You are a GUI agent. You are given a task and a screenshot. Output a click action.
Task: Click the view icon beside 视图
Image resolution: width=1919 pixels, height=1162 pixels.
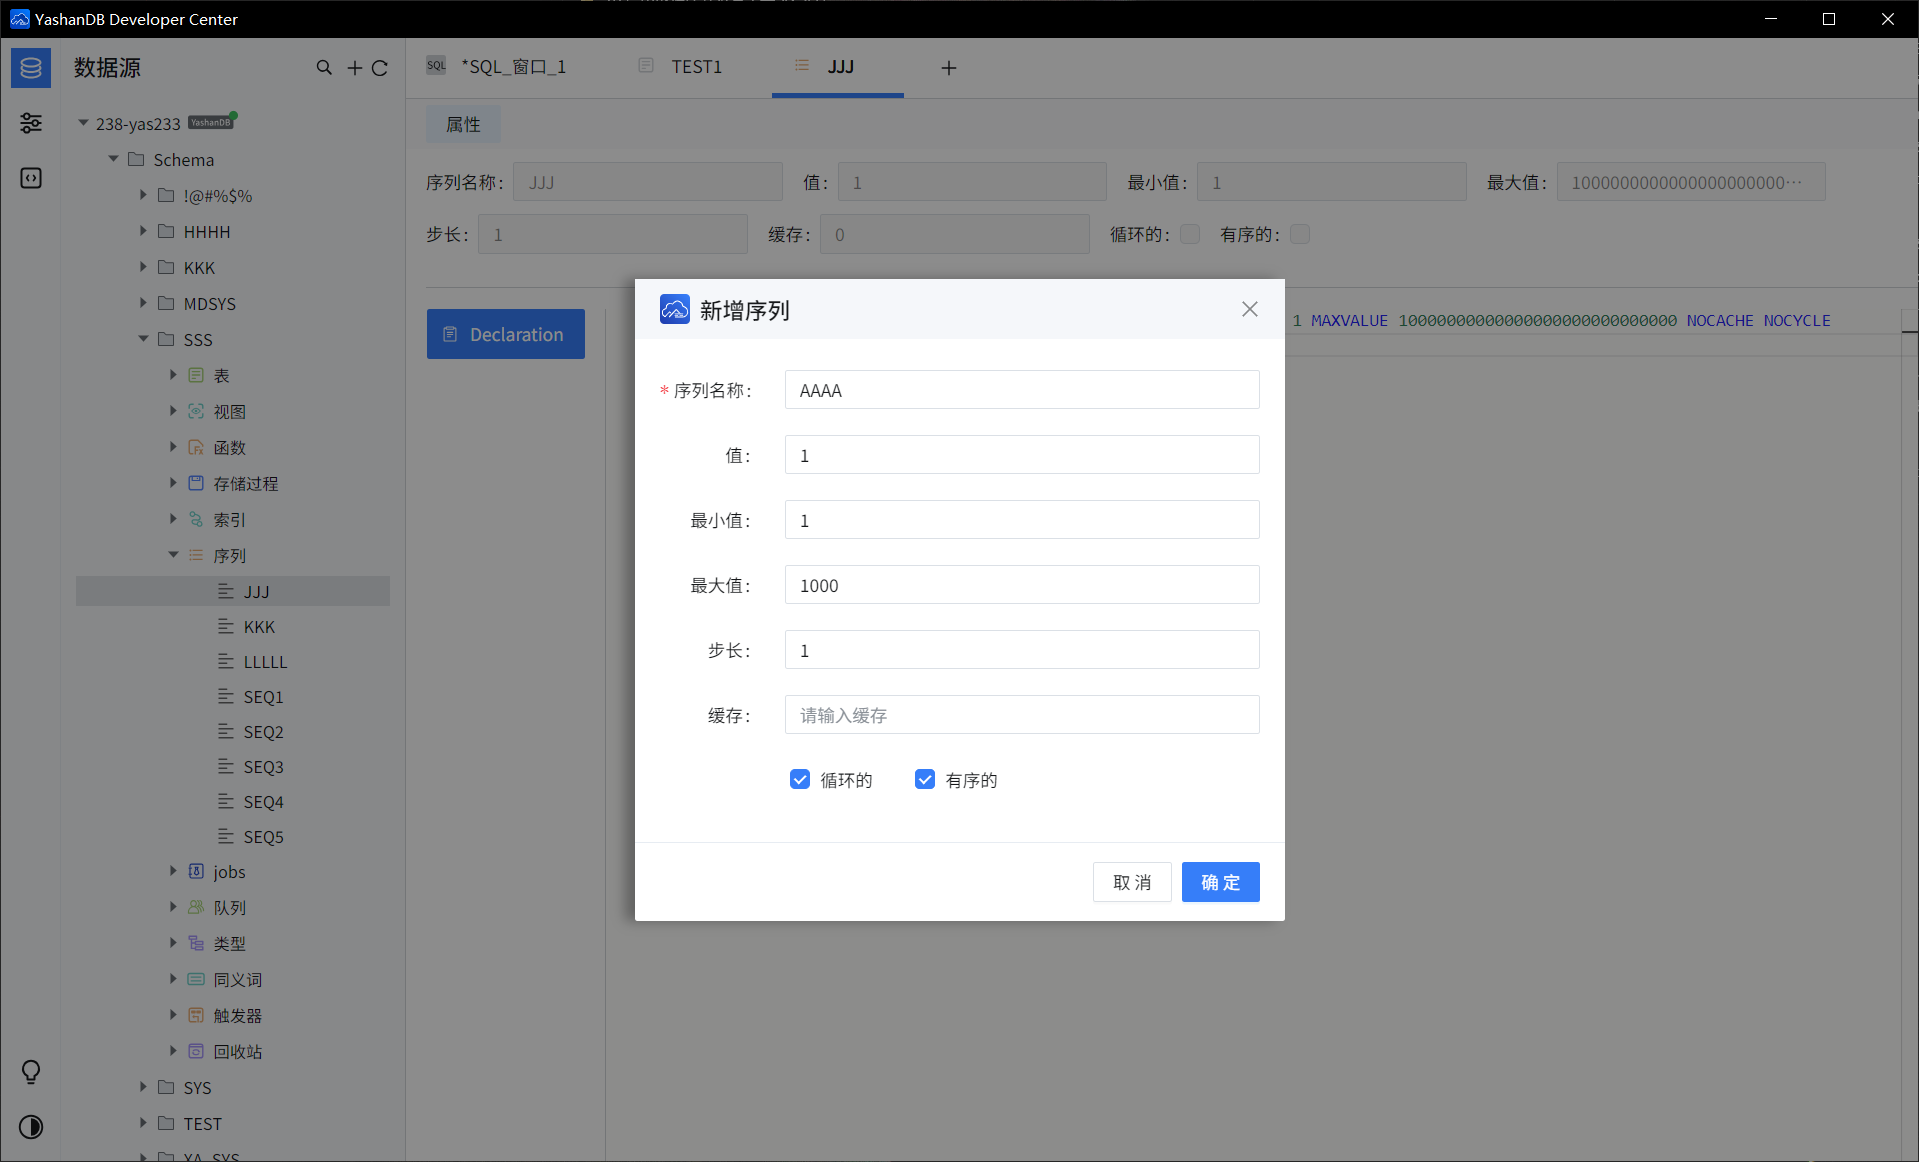click(196, 411)
